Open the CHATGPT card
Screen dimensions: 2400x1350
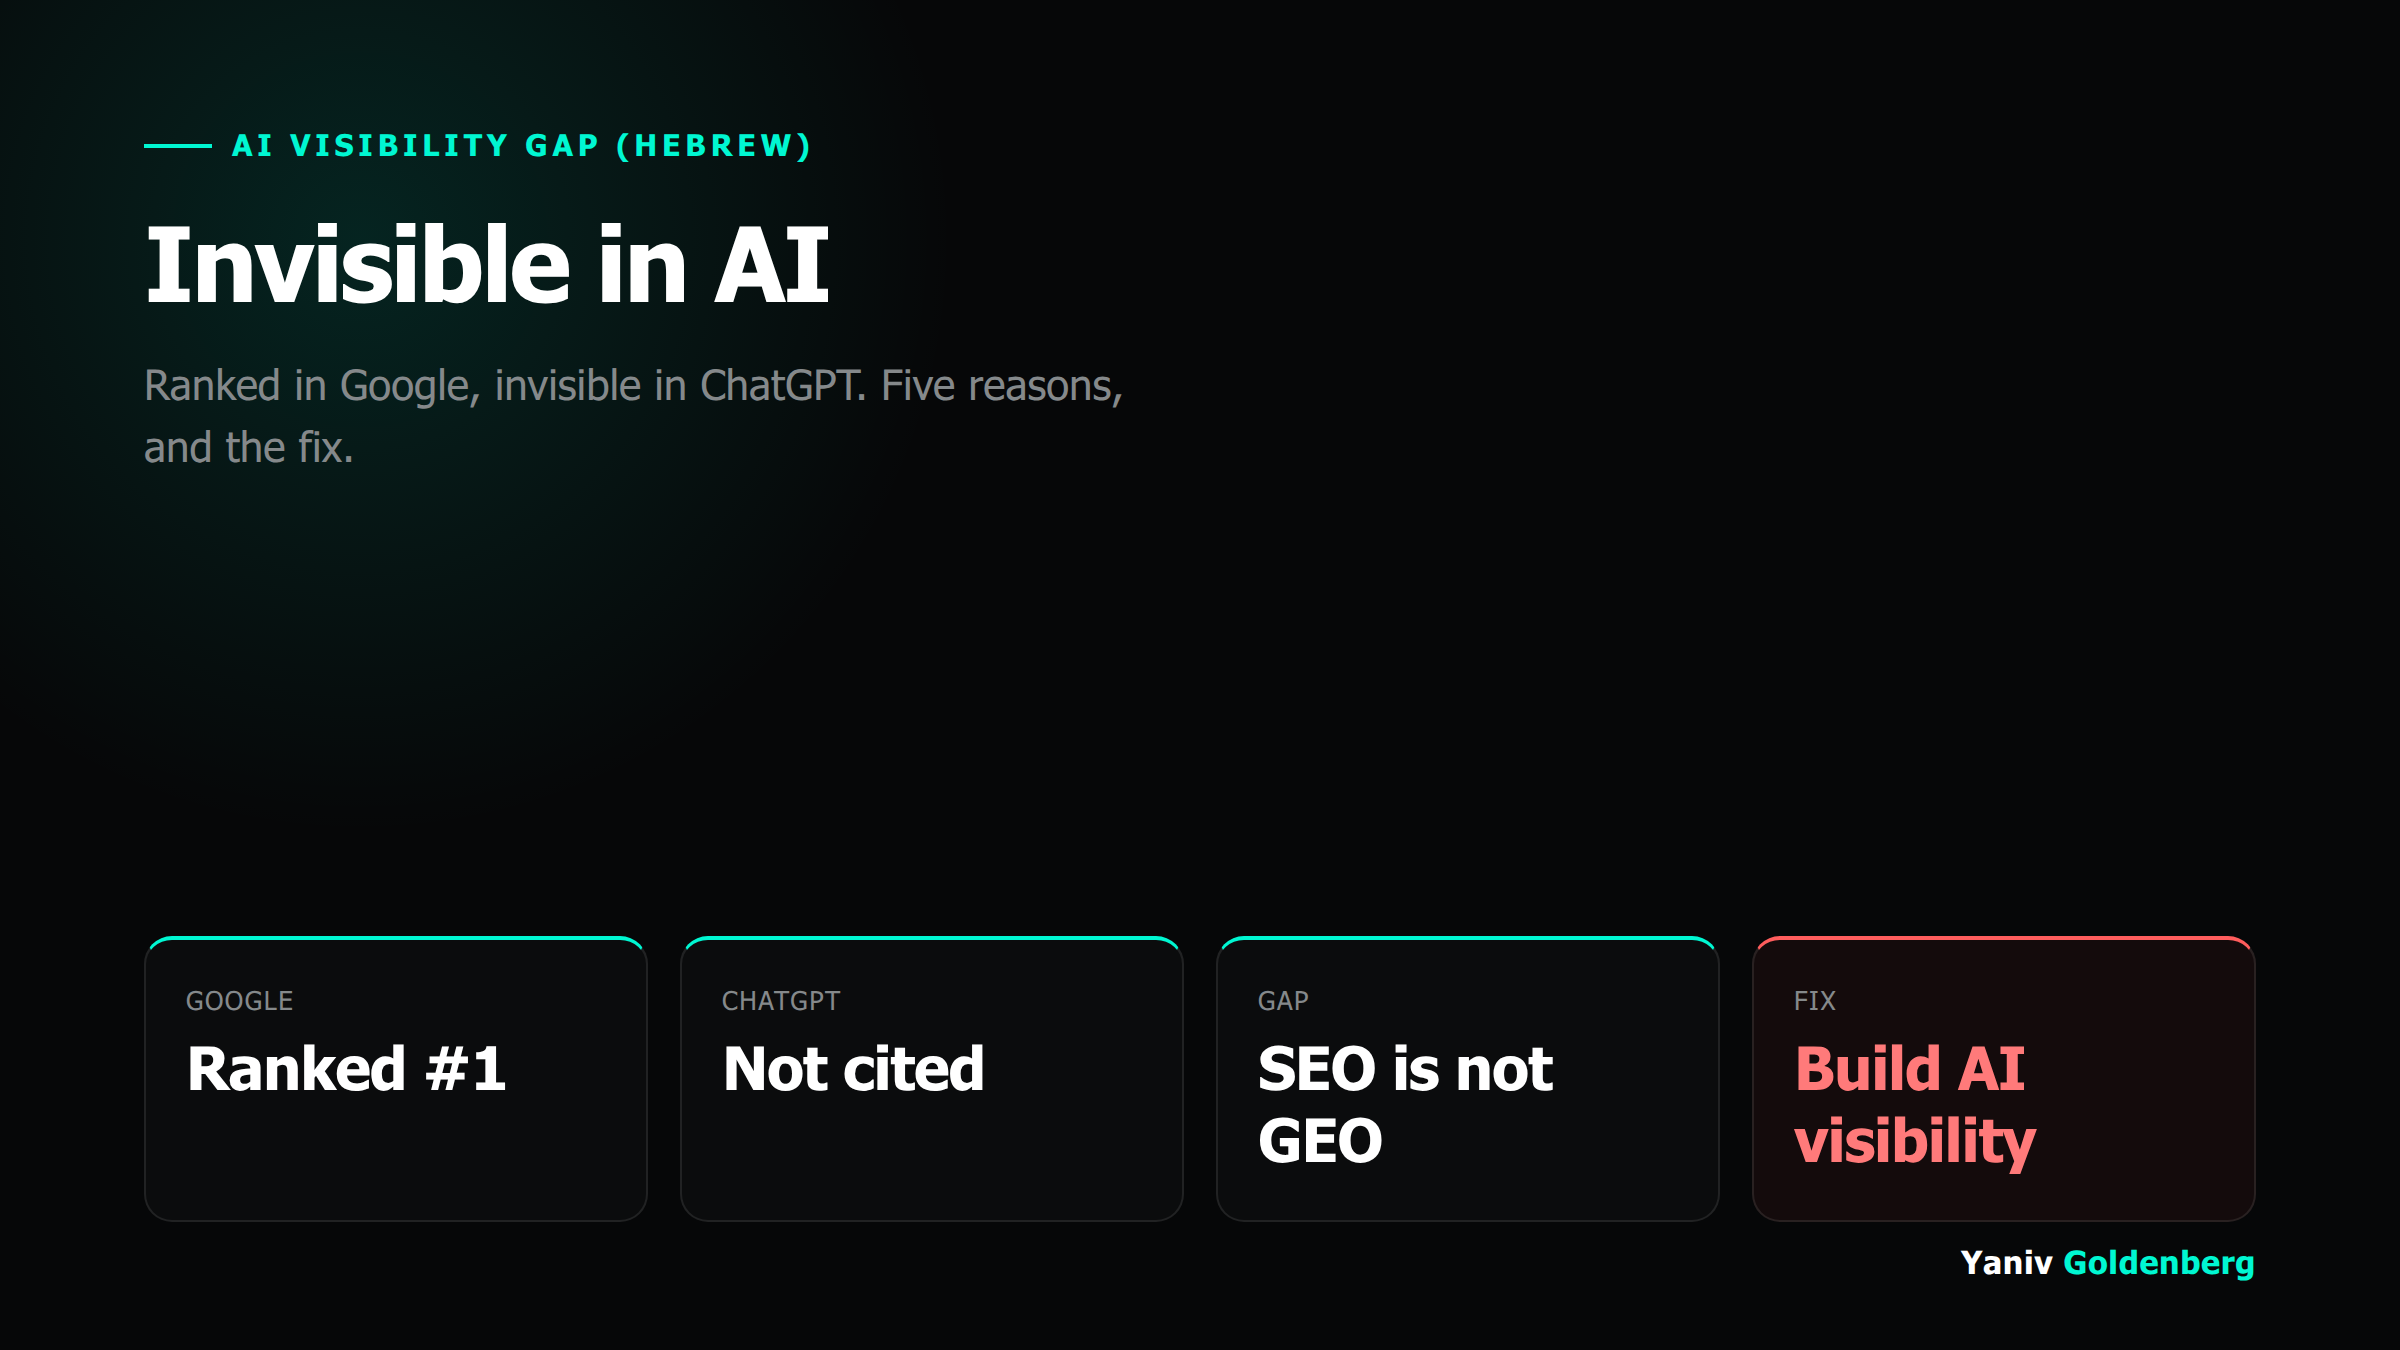tap(932, 1079)
